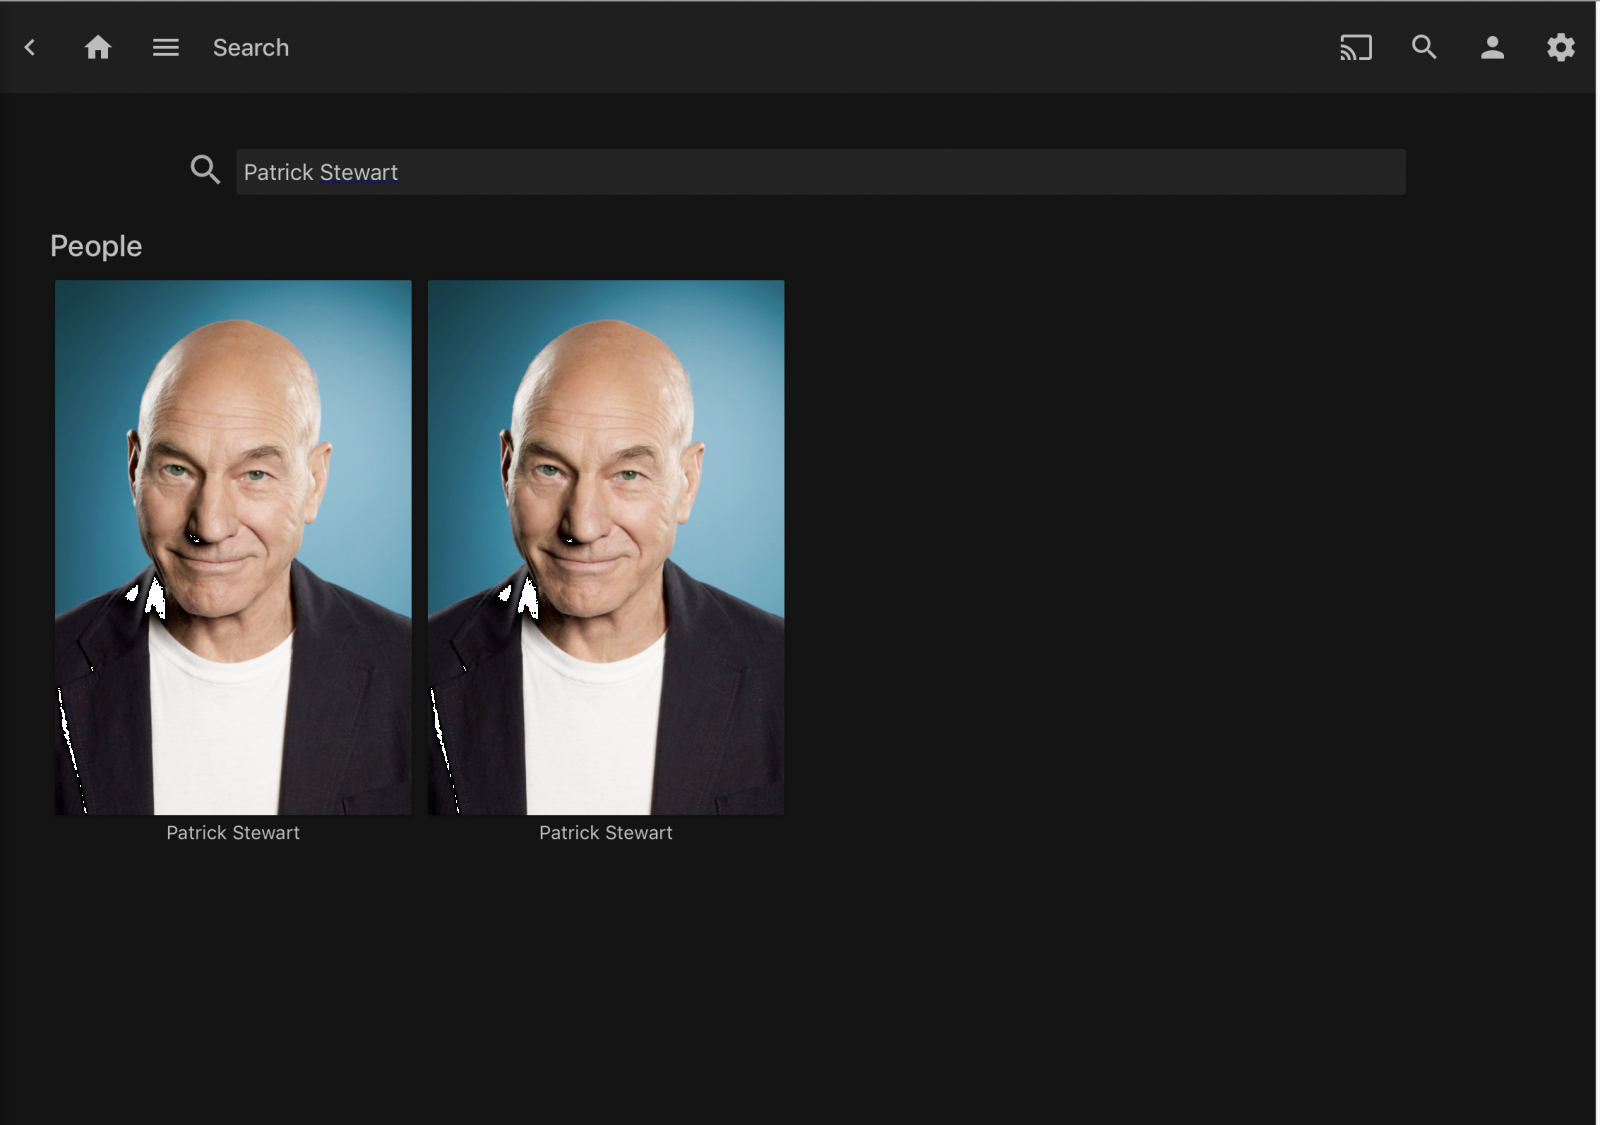Navigate home using the house icon
Screen dimensions: 1600x1125
[98, 47]
